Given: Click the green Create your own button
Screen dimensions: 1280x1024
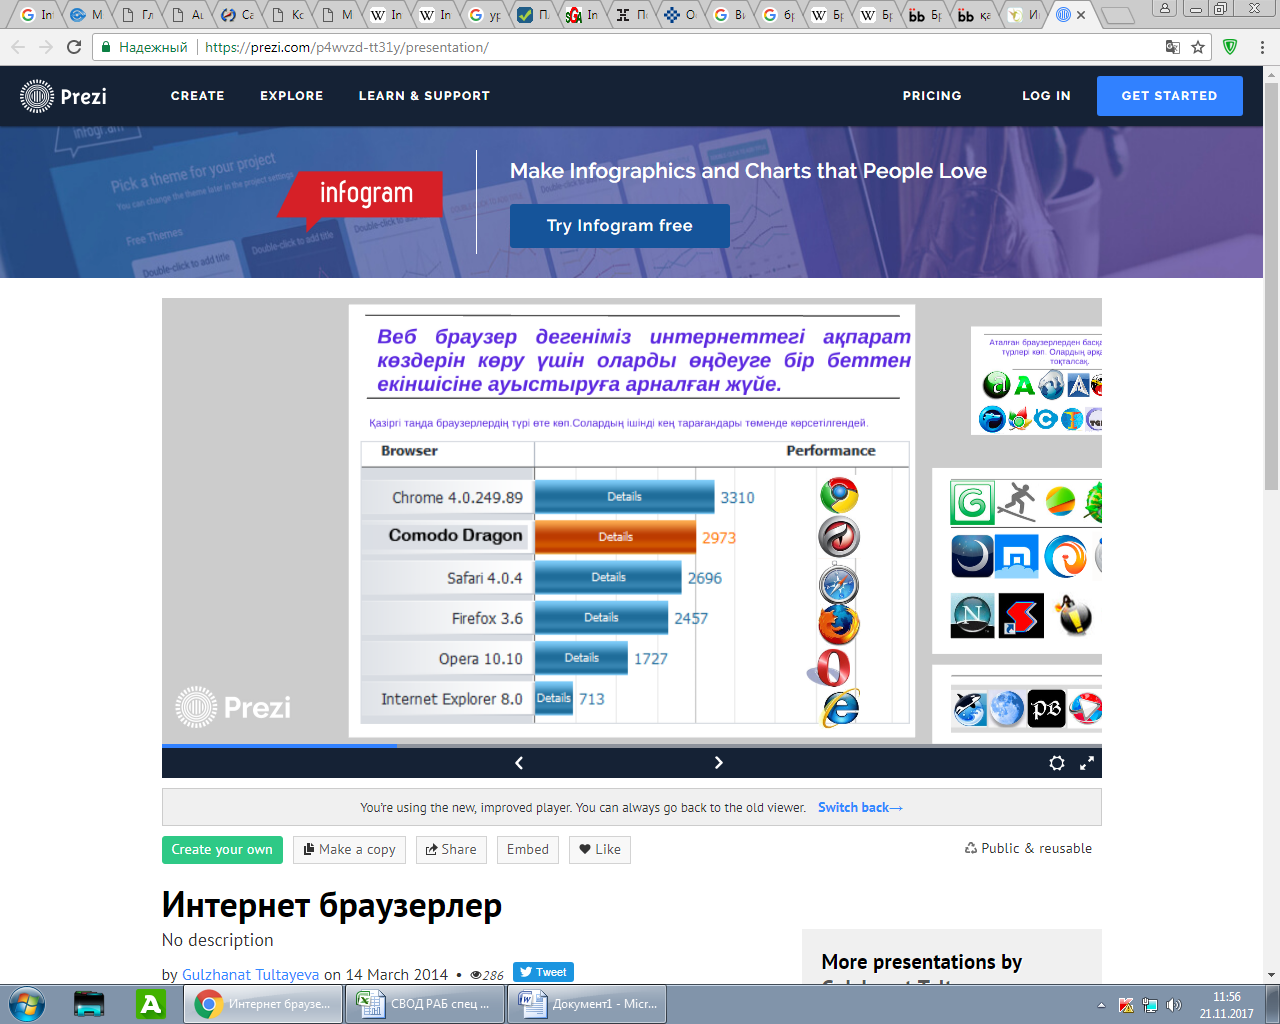Looking at the screenshot, I should [222, 850].
